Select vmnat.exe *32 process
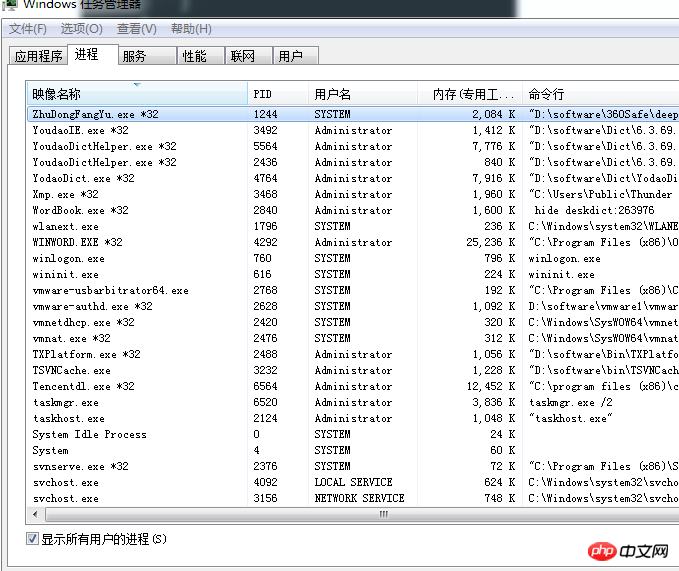Viewport: 679px width, 571px height. click(71, 339)
